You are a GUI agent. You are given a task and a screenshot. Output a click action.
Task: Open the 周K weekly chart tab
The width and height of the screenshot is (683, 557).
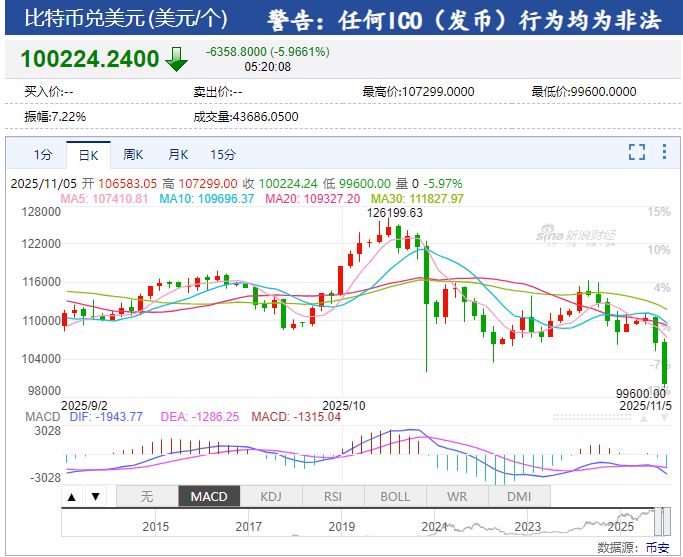pyautogui.click(x=133, y=155)
